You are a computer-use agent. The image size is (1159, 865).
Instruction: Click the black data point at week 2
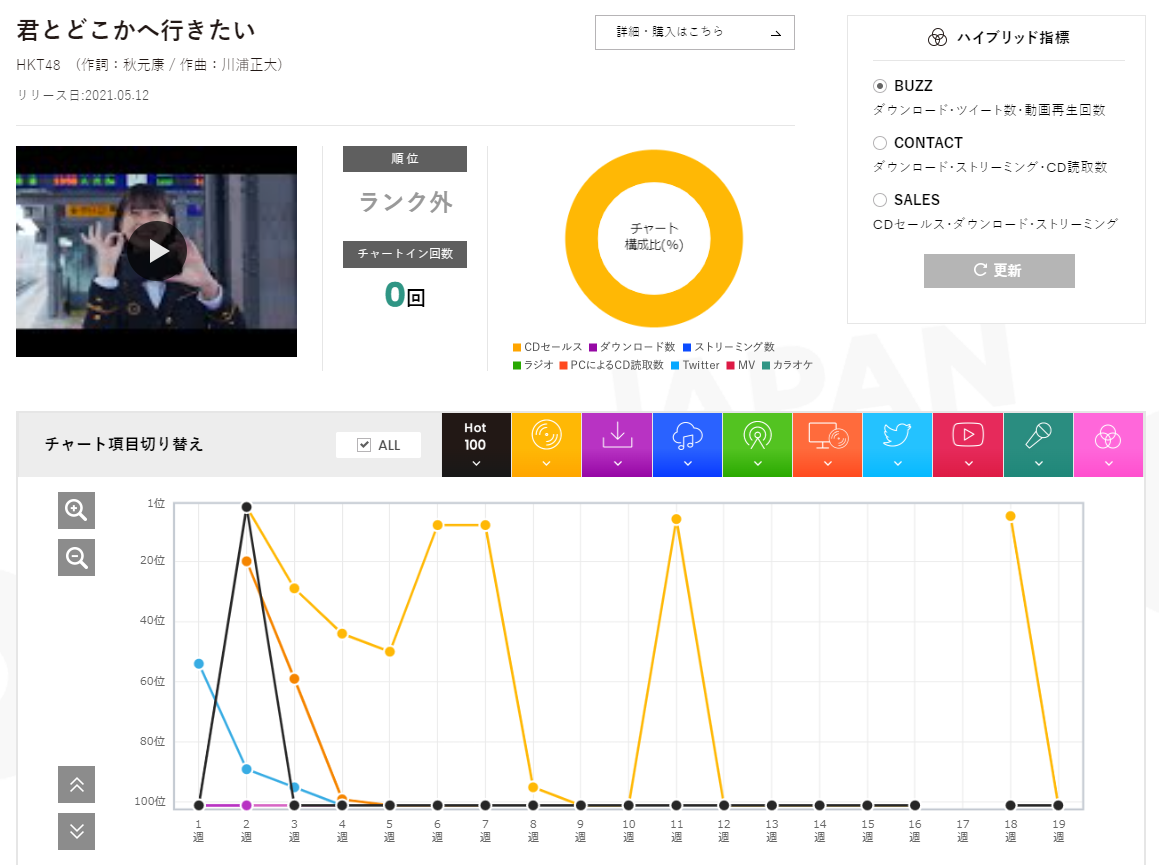[247, 507]
